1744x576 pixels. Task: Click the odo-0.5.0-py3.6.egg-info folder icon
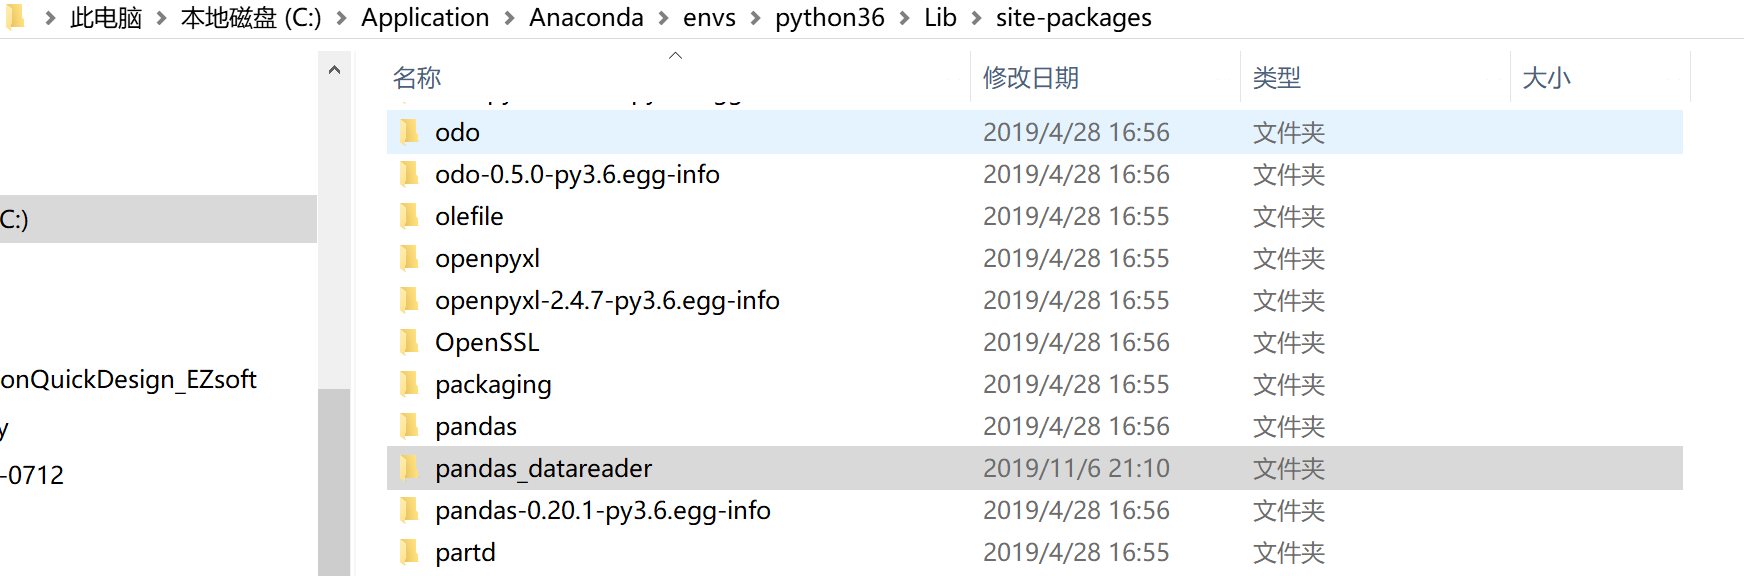click(409, 173)
